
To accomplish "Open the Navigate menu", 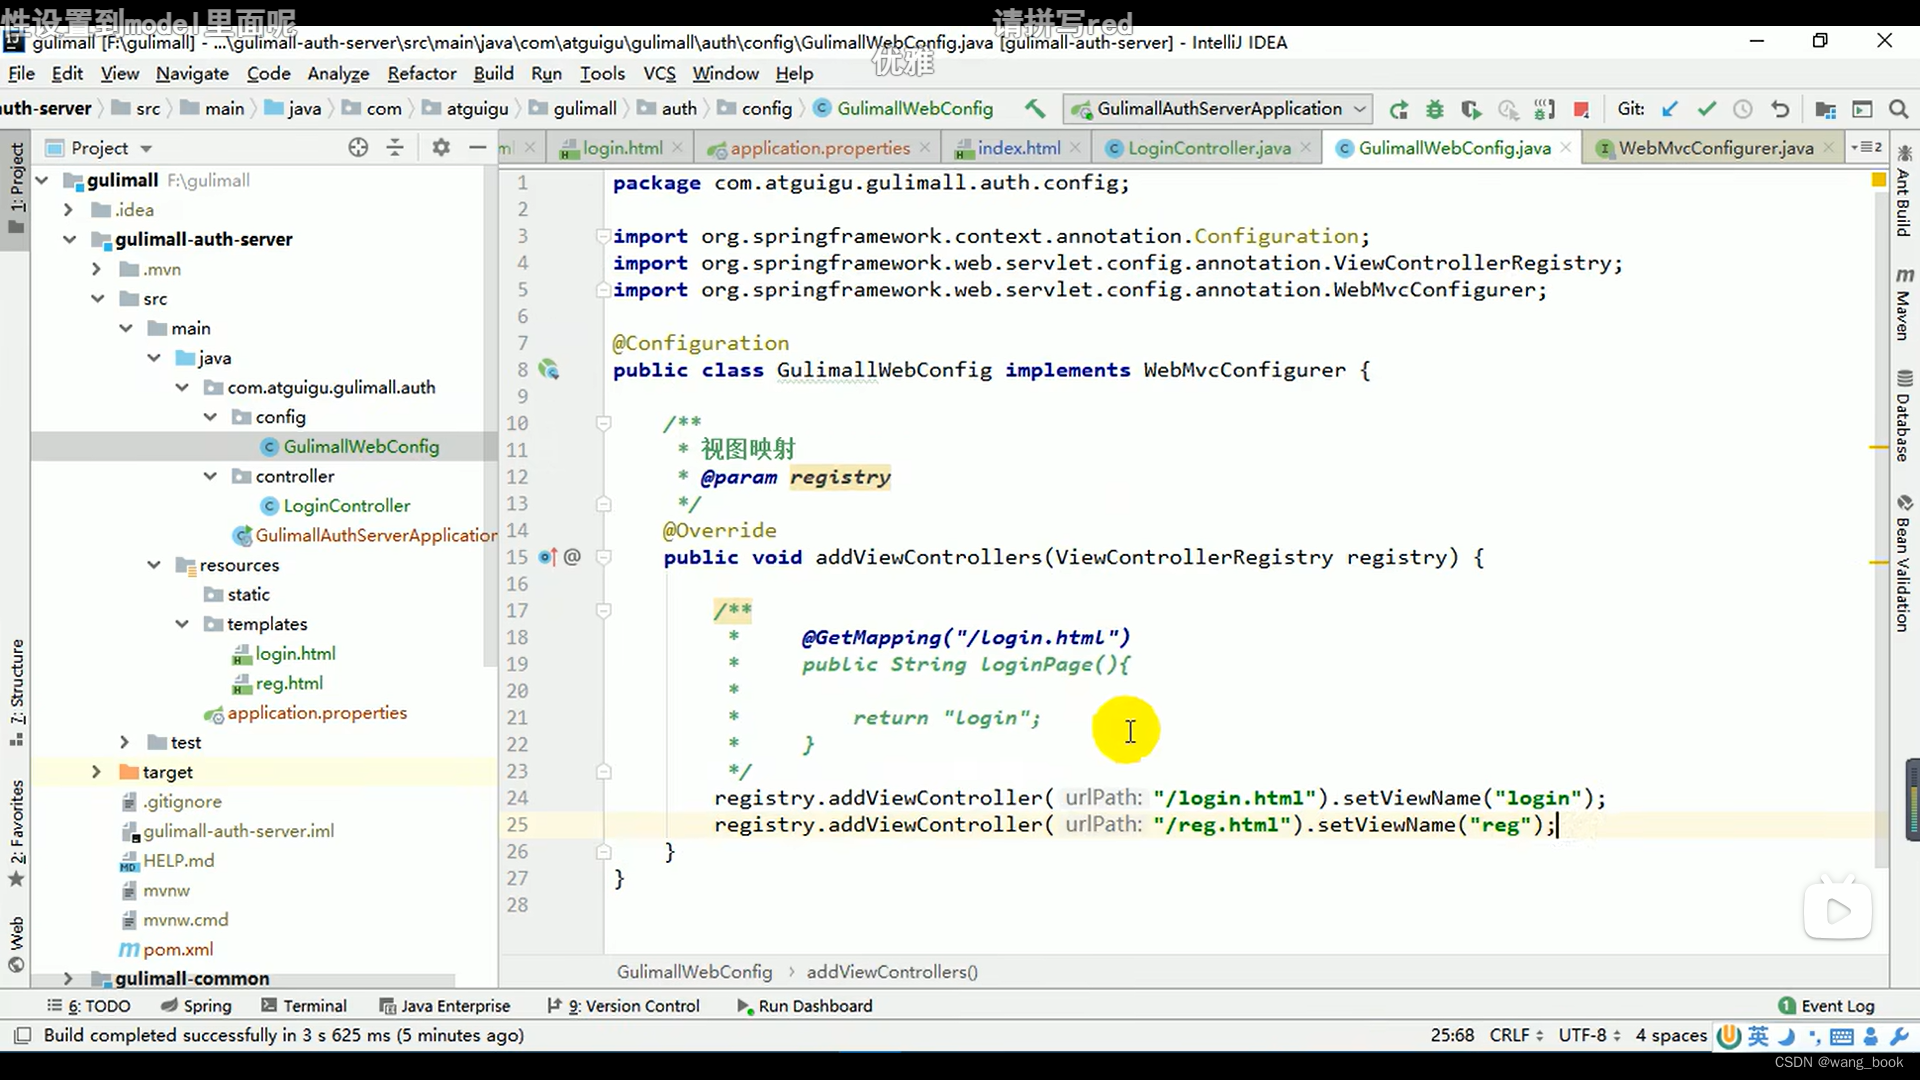I will [x=192, y=73].
